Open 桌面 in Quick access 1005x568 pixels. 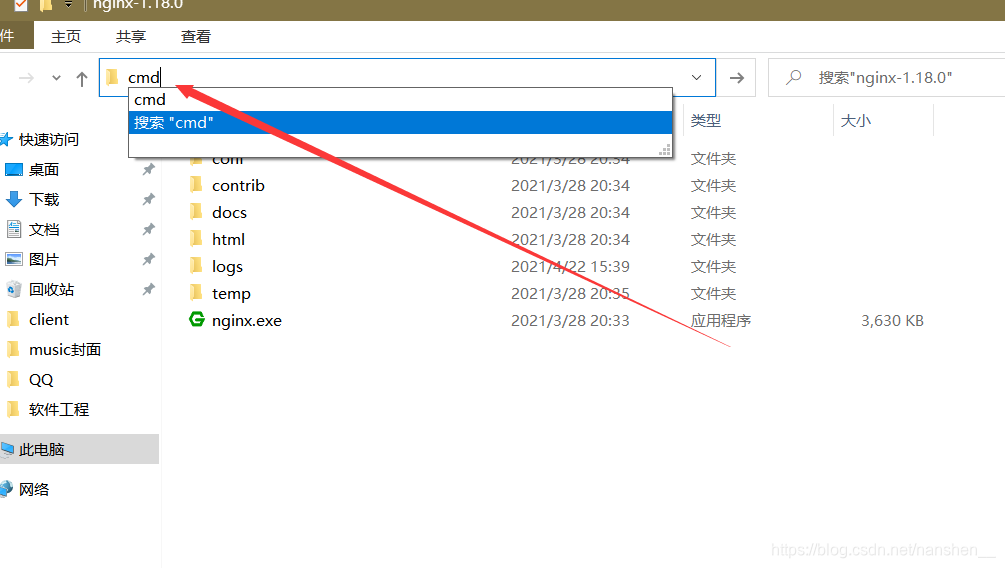pyautogui.click(x=44, y=169)
